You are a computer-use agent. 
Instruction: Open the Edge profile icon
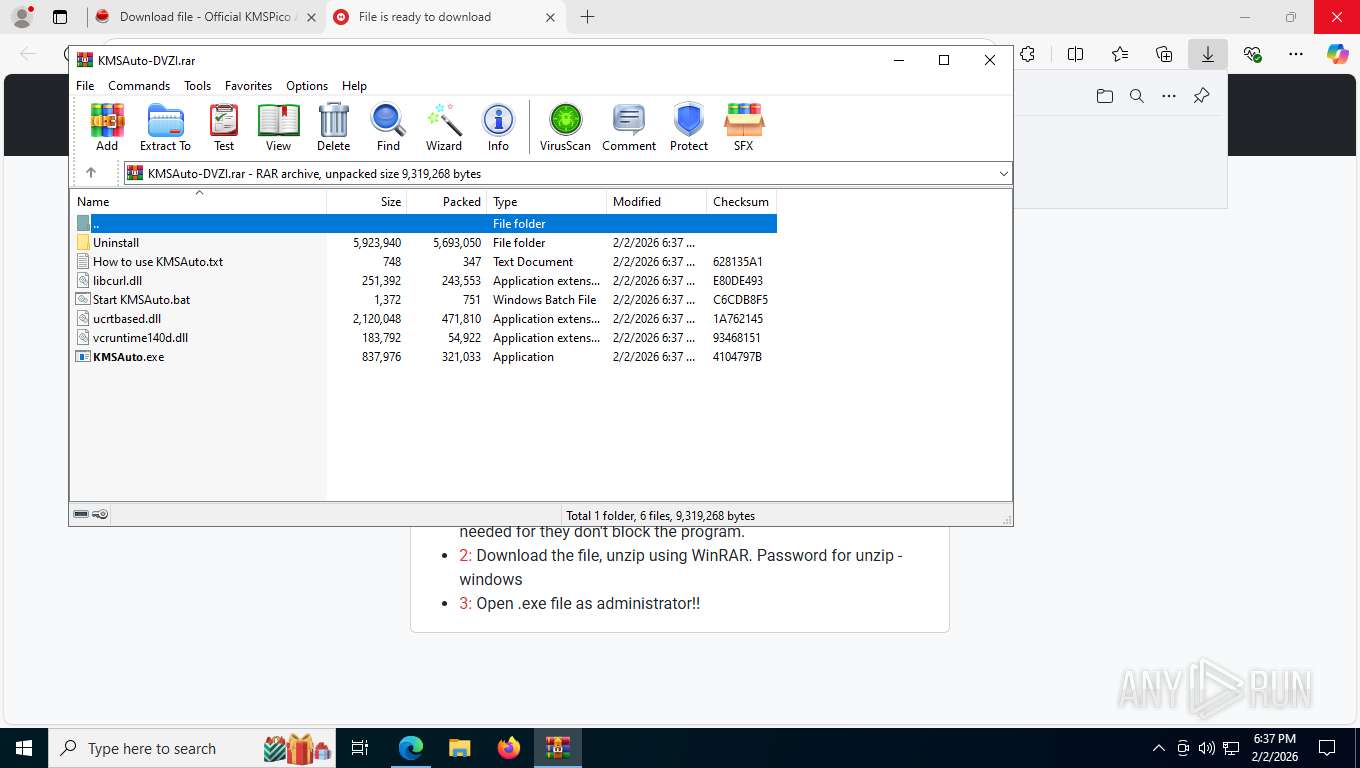click(21, 17)
